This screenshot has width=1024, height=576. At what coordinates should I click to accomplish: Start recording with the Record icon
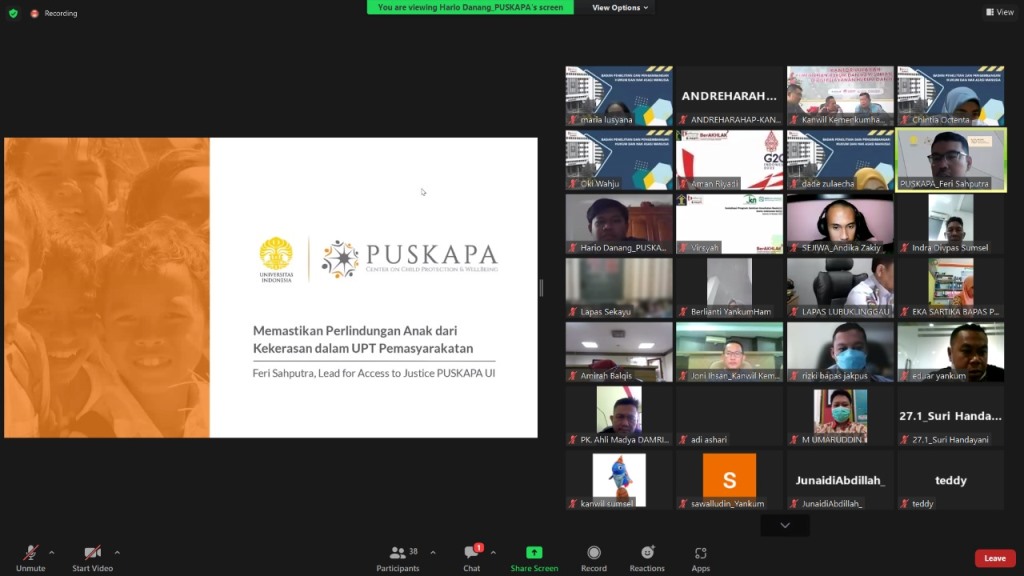point(594,553)
